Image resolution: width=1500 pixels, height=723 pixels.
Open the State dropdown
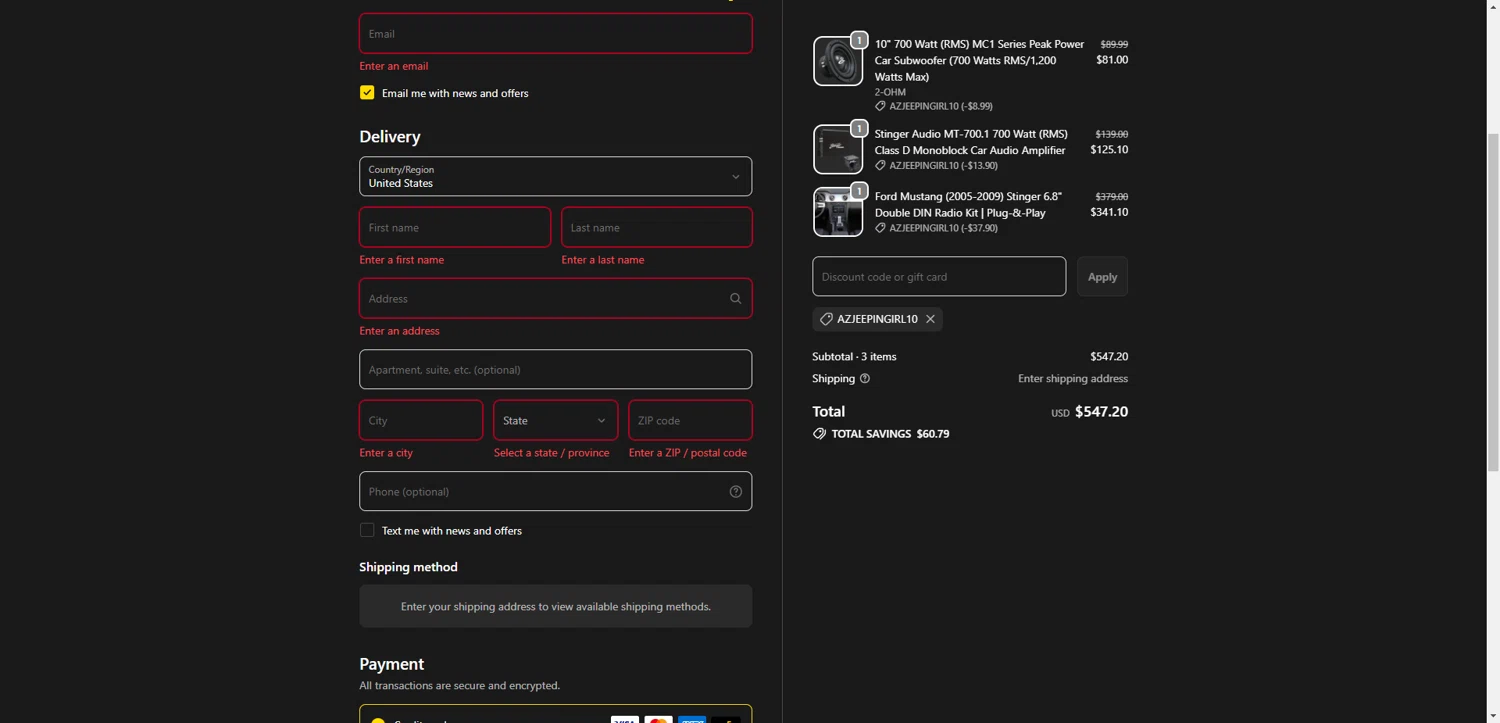(x=555, y=420)
